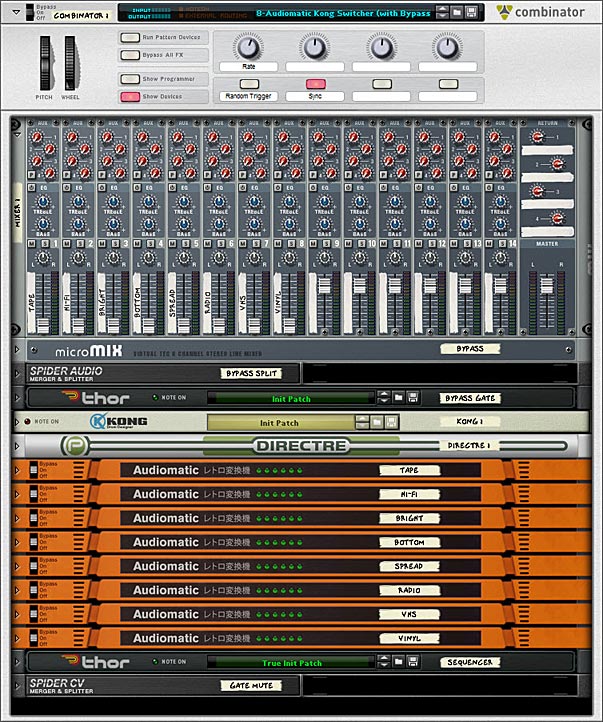Click channel 9 level fader on mixer
Viewport: 603px width, 722px height.
click(324, 286)
